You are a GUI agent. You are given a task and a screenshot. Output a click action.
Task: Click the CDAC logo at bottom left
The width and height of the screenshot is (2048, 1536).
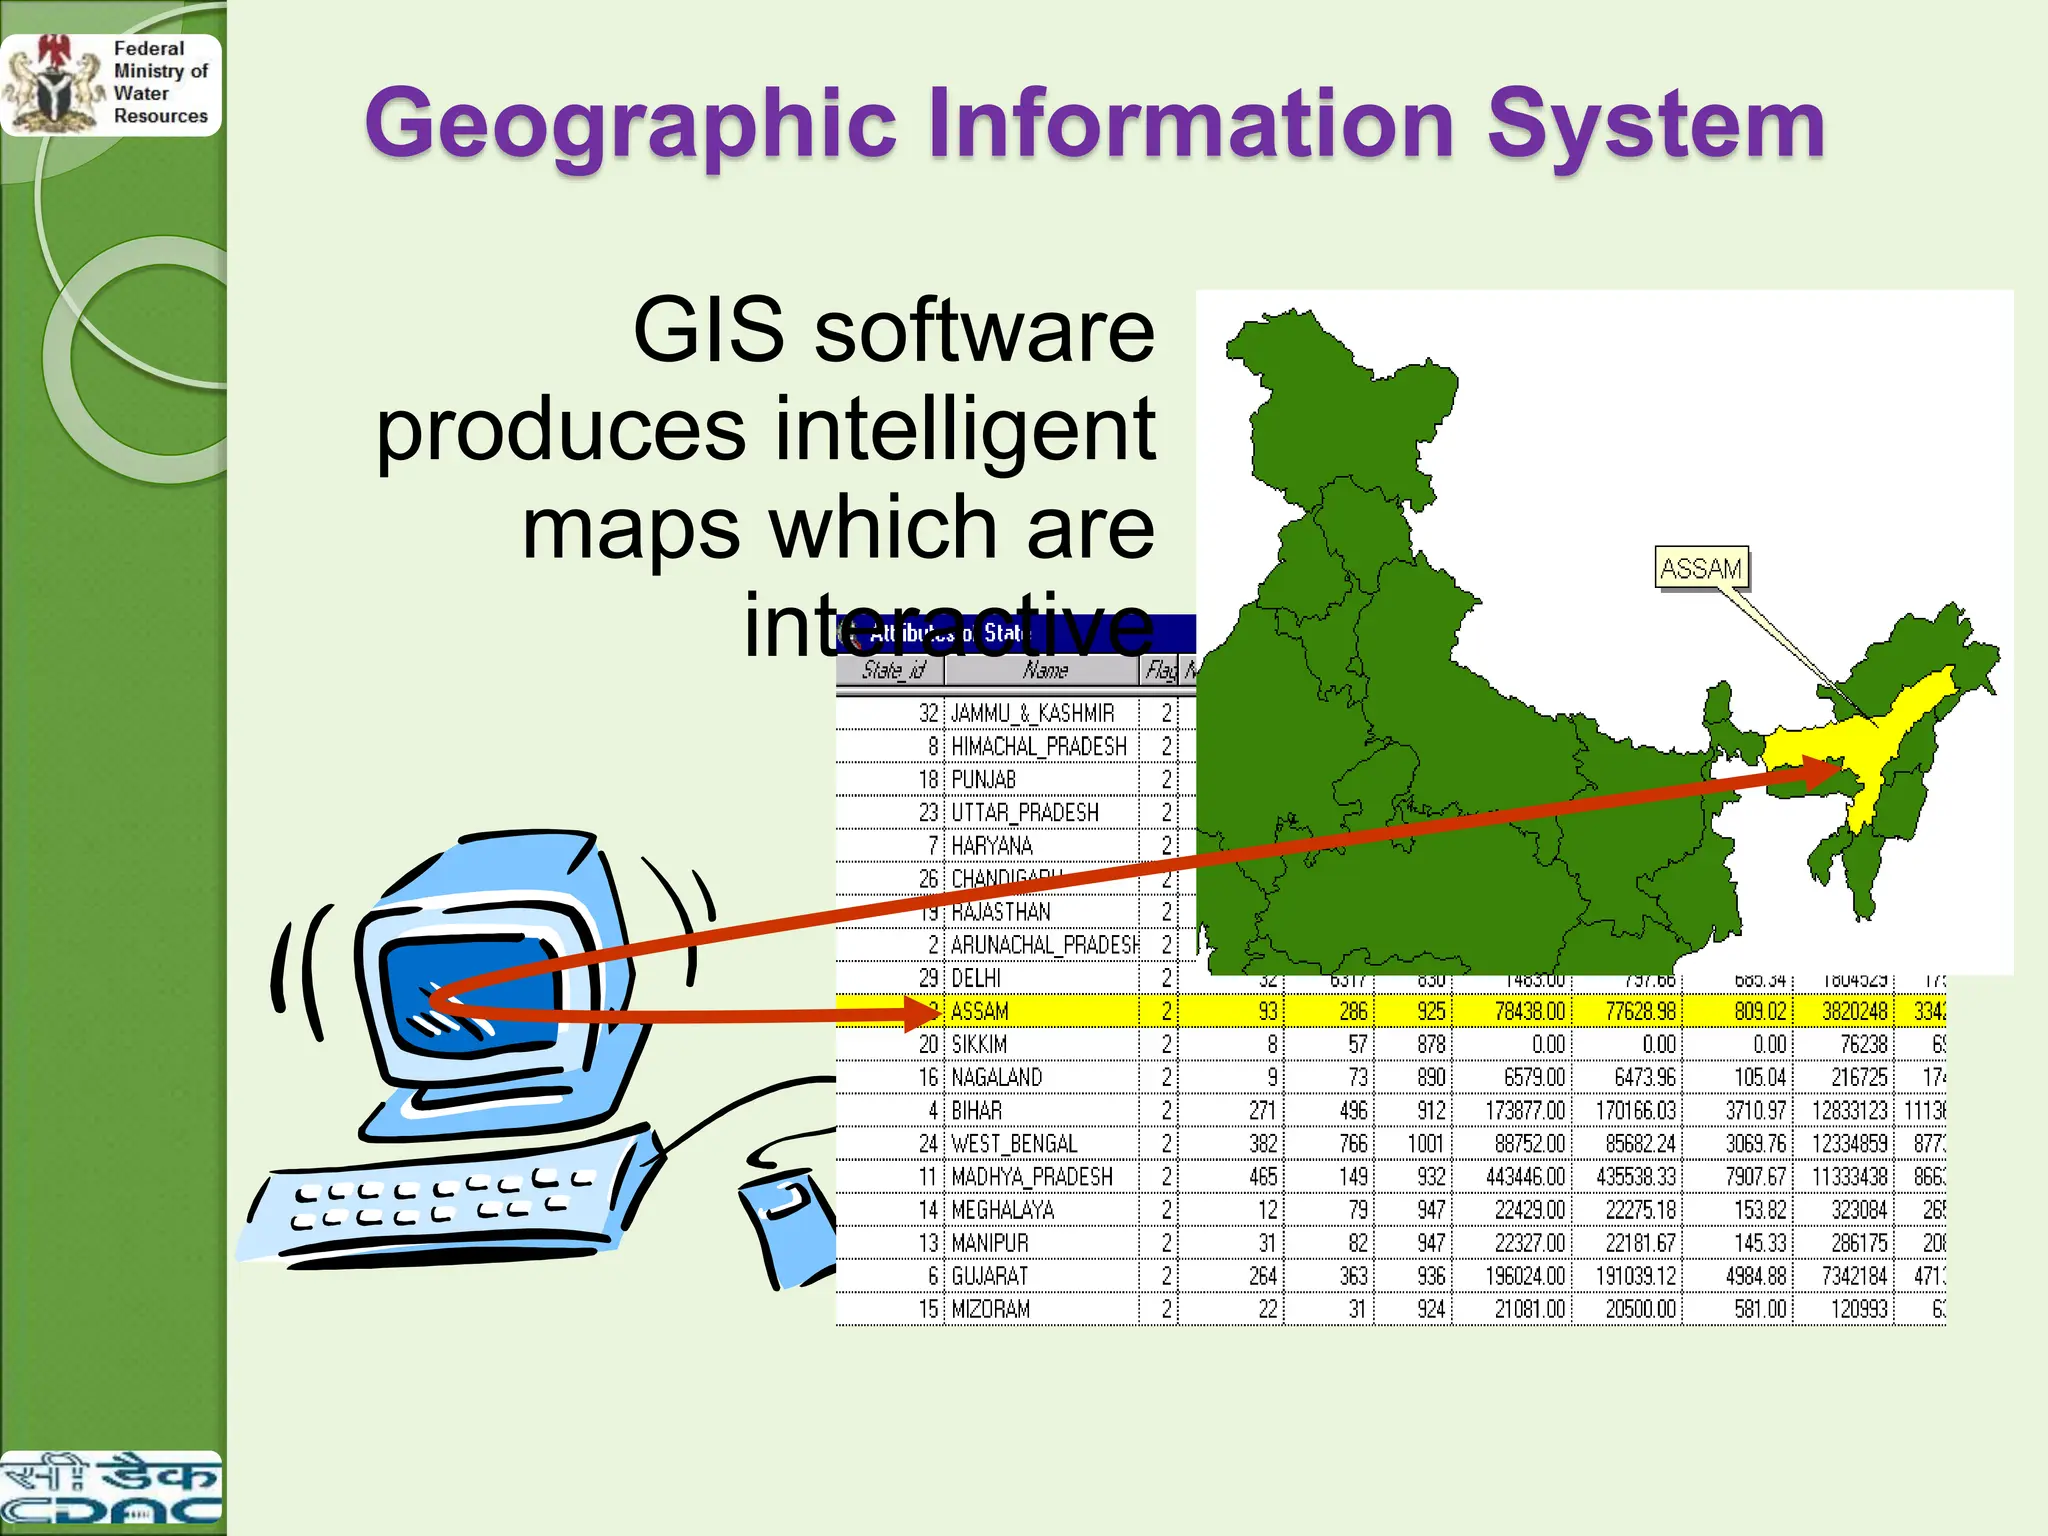pos(110,1490)
